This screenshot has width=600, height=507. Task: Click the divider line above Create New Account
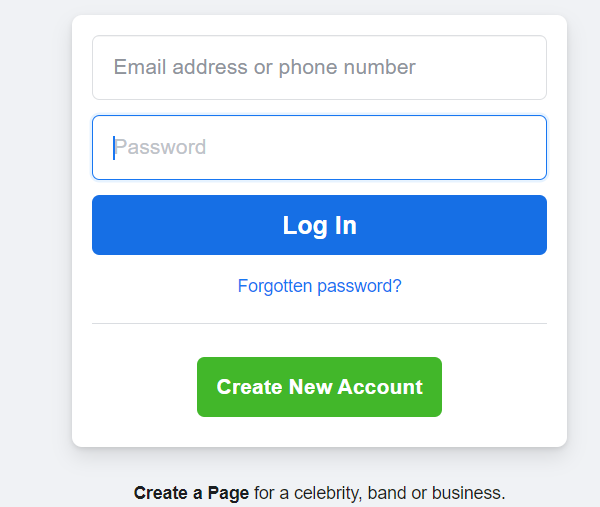[x=319, y=324]
